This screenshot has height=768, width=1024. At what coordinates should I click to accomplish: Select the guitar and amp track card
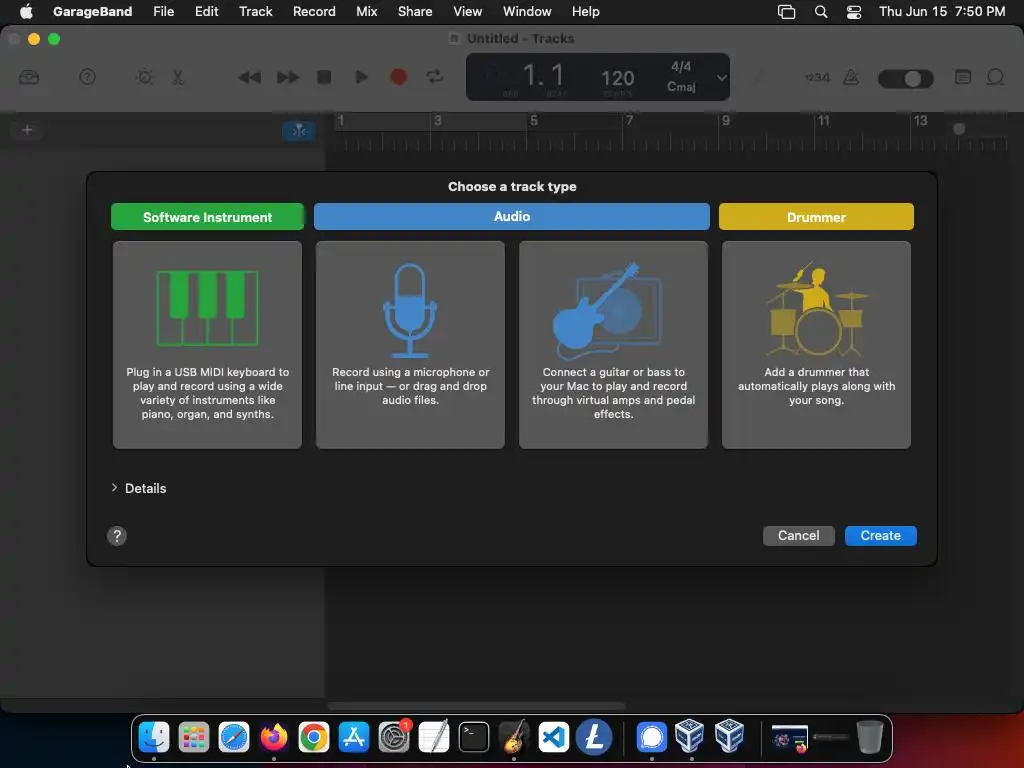[613, 345]
